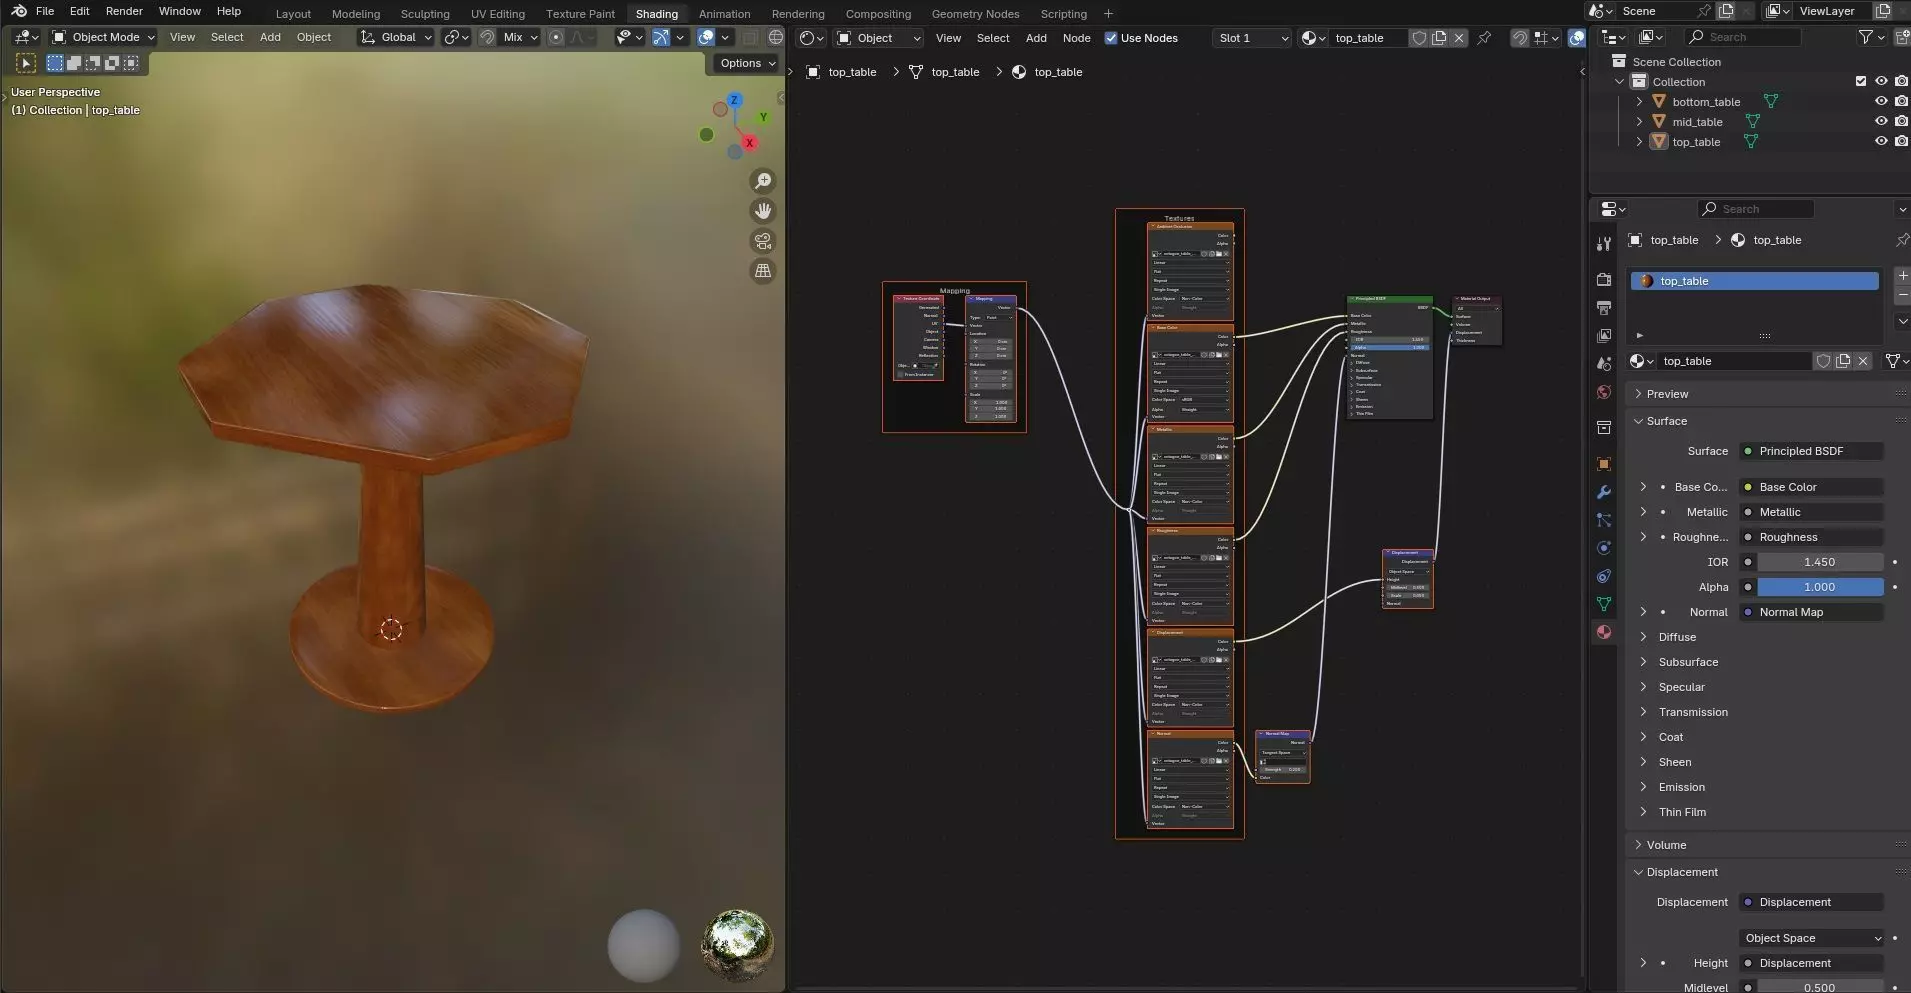The height and width of the screenshot is (993, 1911).
Task: Click the Normal Map linked input button
Action: point(1812,612)
